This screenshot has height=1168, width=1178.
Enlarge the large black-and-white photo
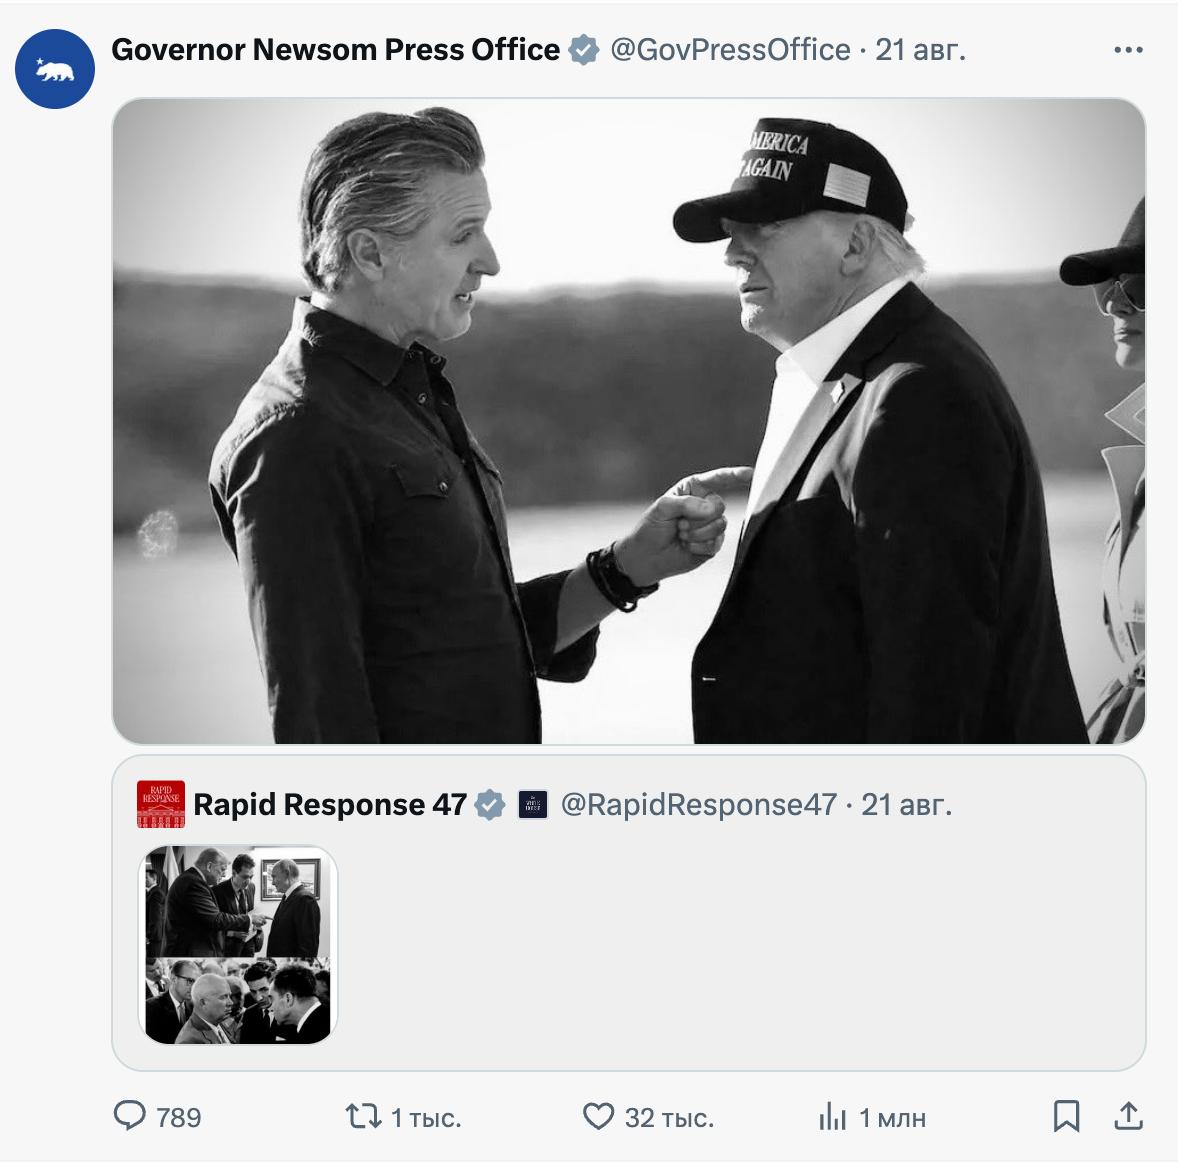point(628,420)
